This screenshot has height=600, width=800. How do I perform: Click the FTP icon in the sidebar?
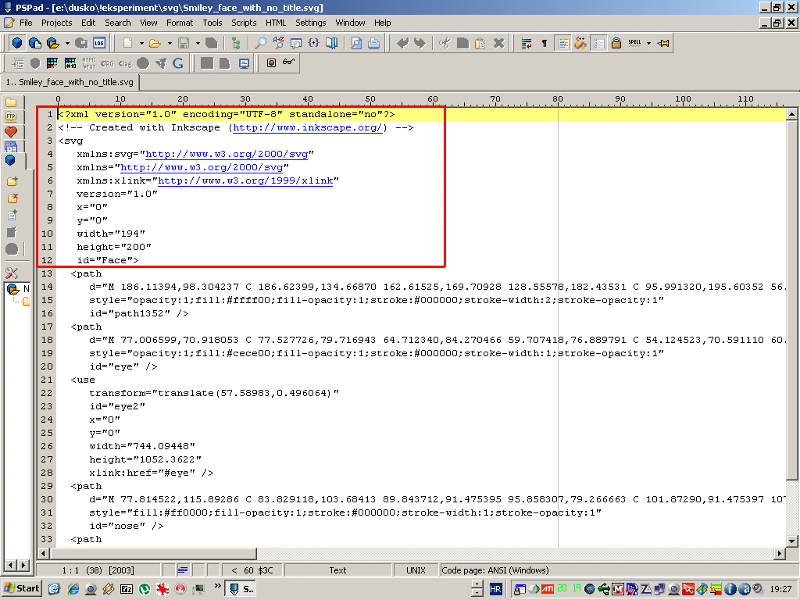pyautogui.click(x=11, y=116)
